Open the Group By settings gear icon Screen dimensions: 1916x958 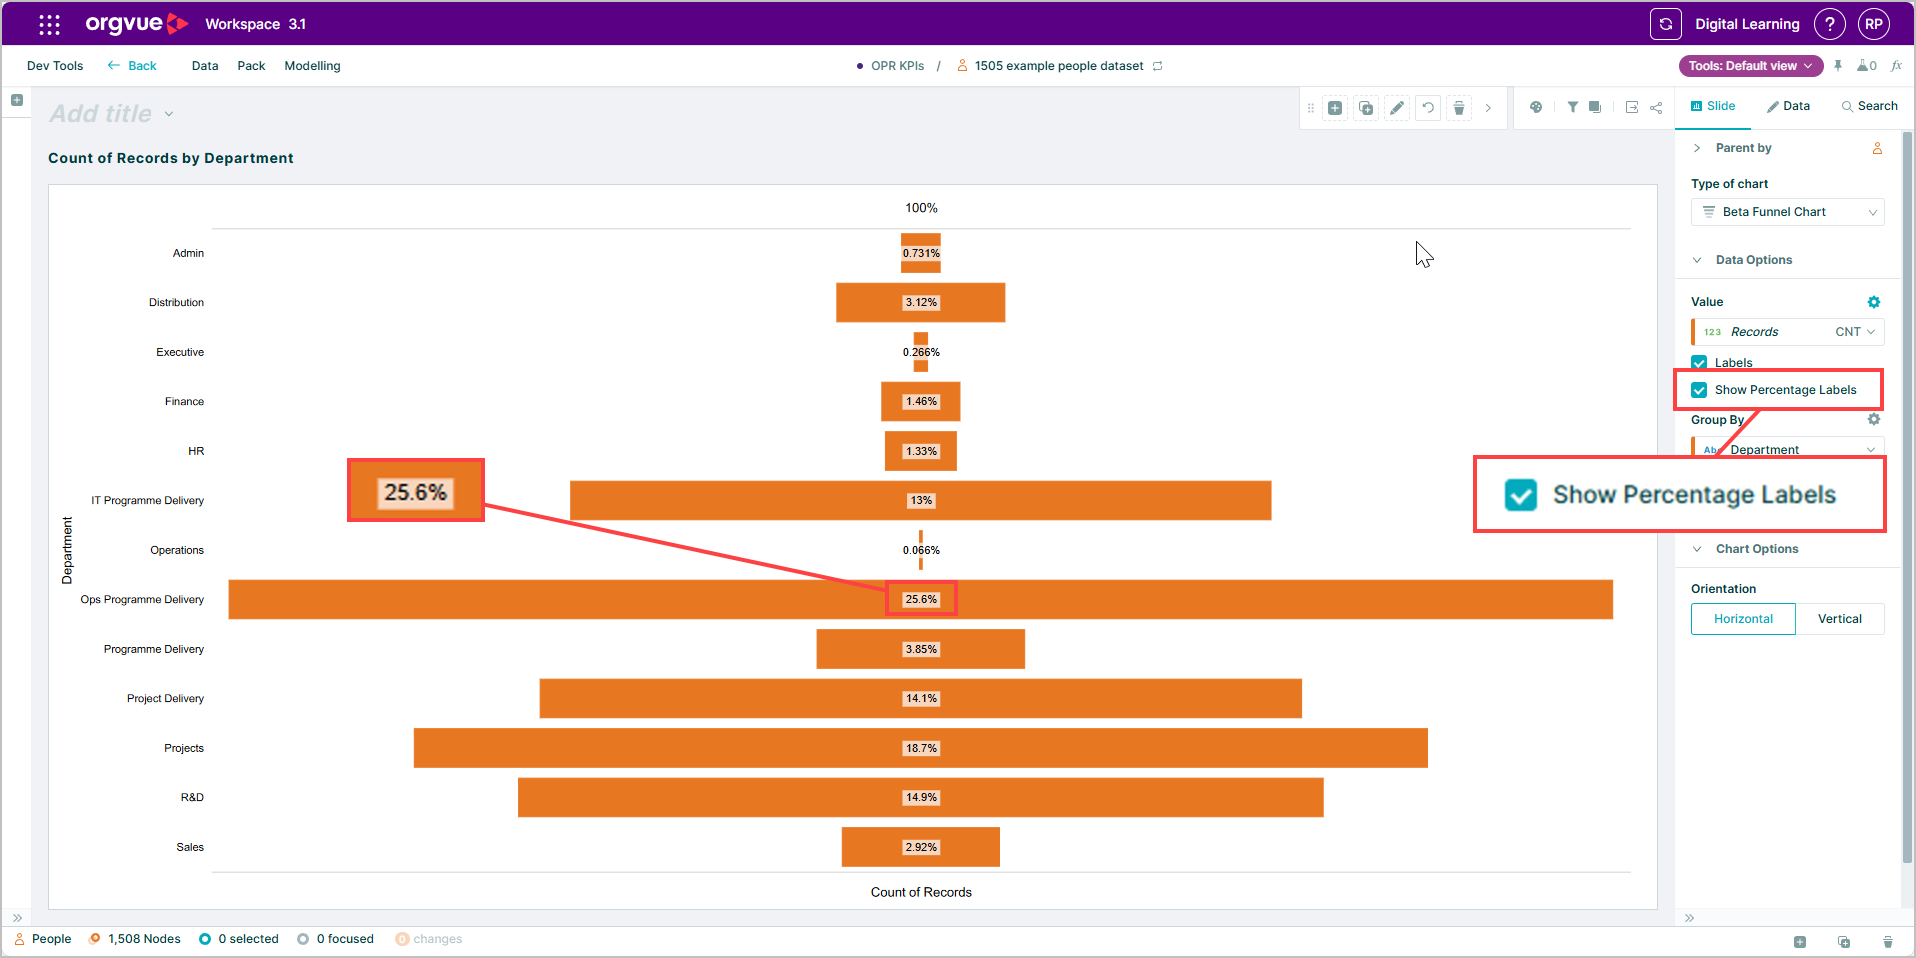pyautogui.click(x=1874, y=419)
